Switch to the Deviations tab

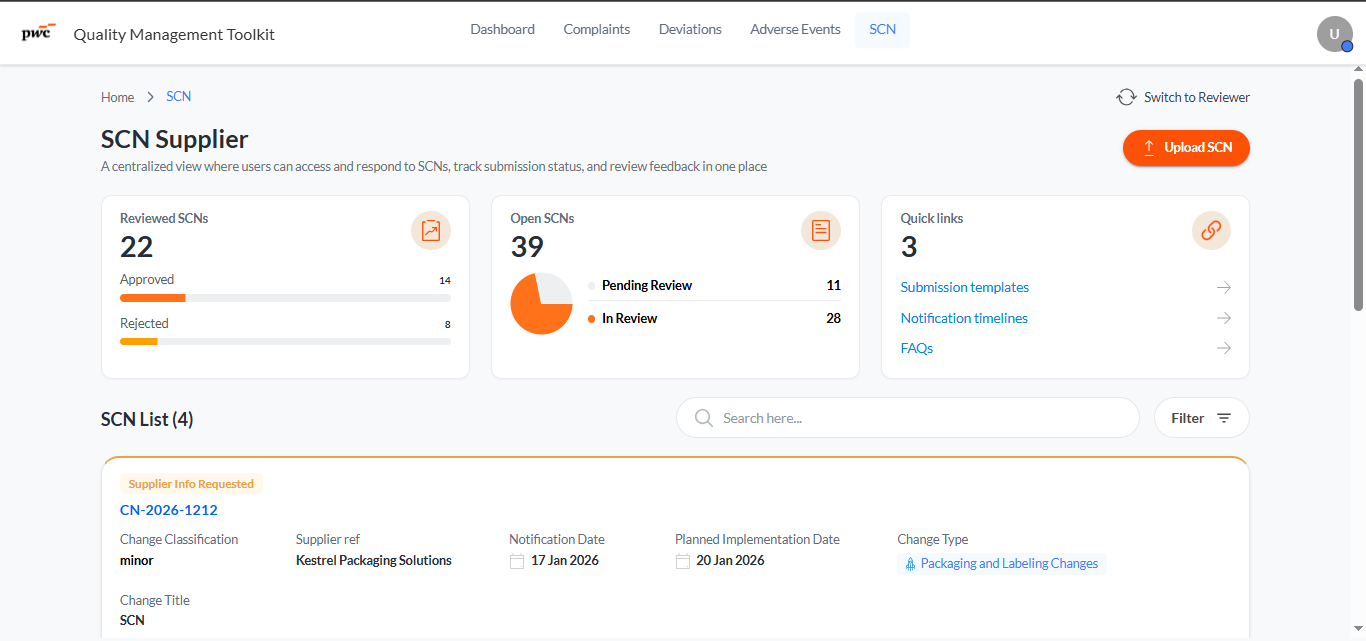690,30
